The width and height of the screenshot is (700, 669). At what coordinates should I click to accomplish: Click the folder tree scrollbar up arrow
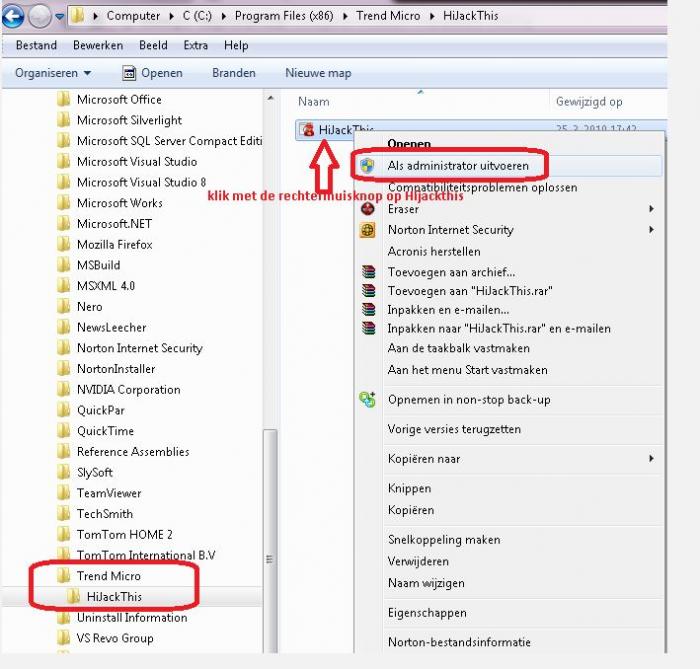270,98
